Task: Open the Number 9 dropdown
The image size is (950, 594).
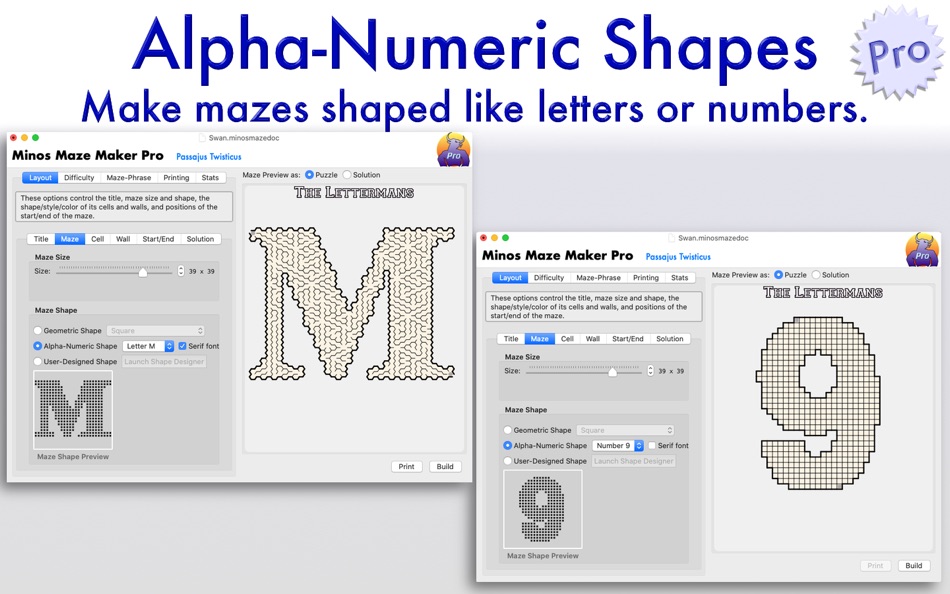Action: click(x=617, y=446)
